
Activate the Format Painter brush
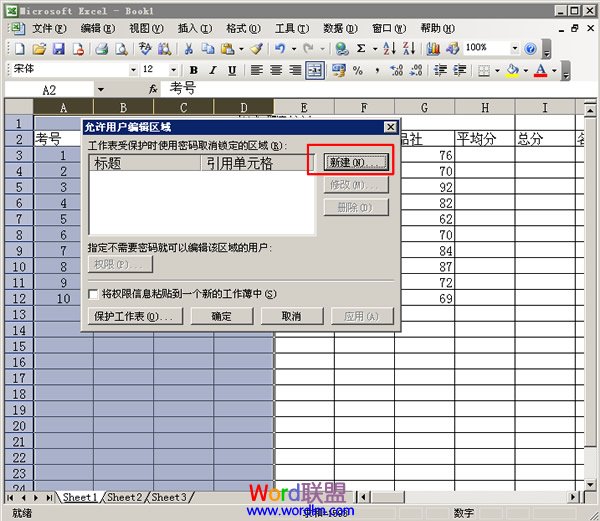tap(257, 49)
